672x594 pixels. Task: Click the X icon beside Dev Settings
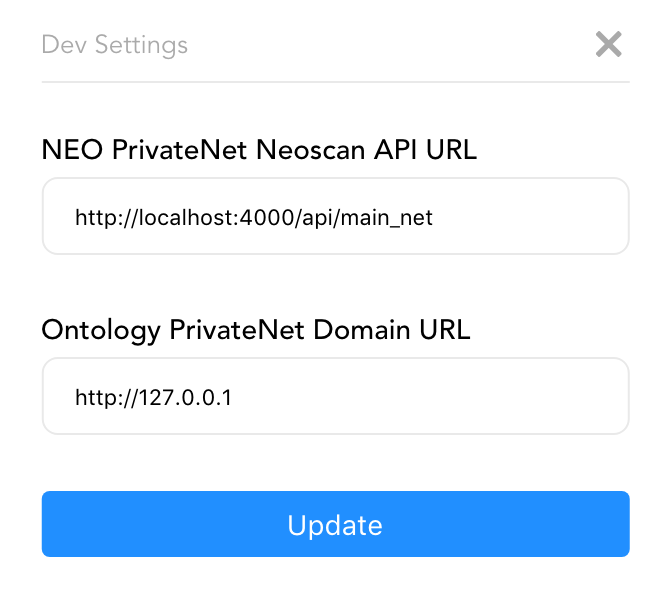608,44
